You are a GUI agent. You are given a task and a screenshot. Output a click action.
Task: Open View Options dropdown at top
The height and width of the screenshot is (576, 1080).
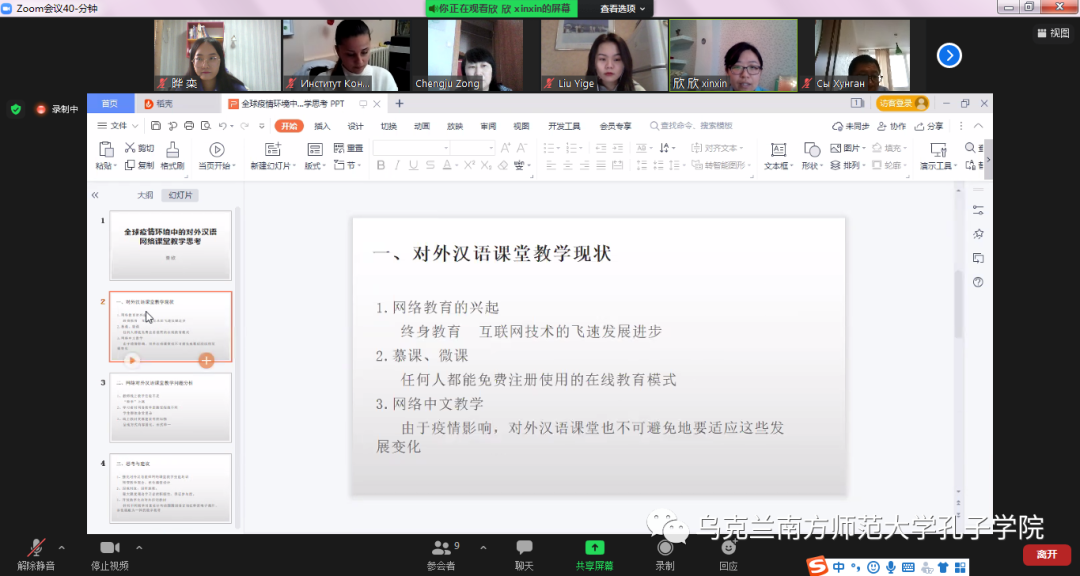pyautogui.click(x=623, y=9)
